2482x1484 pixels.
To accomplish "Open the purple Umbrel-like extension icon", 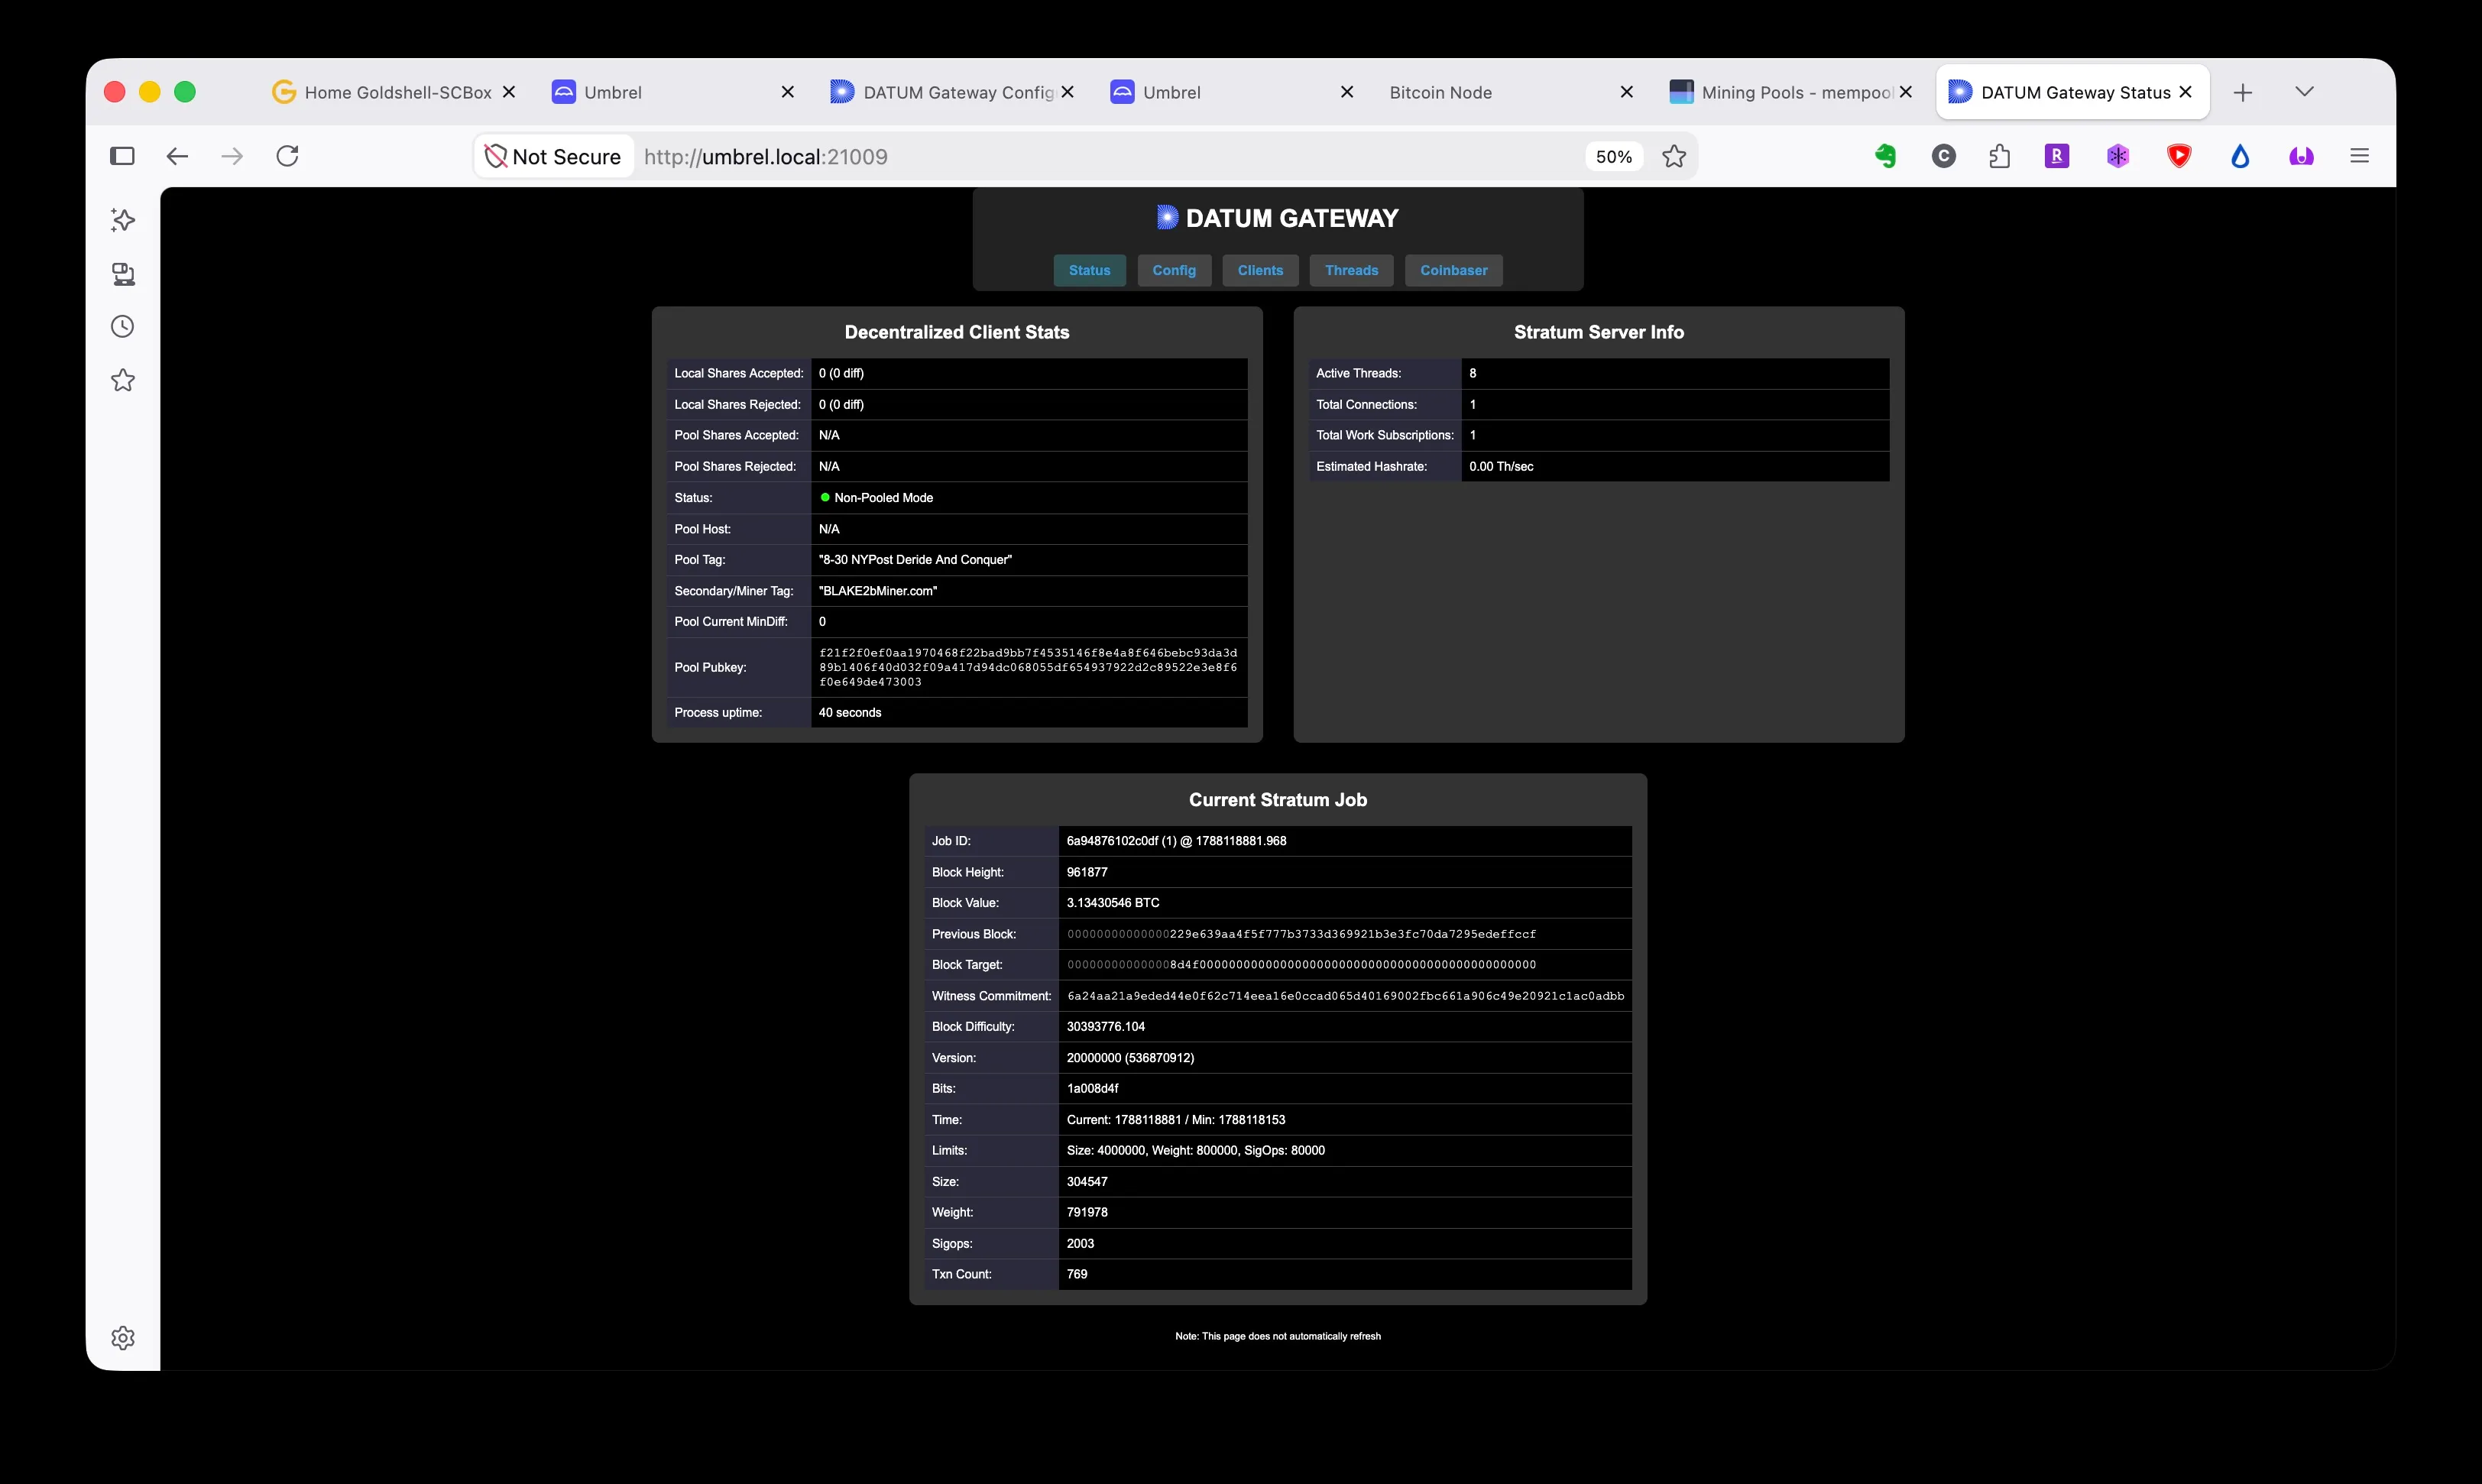I will pyautogui.click(x=2301, y=156).
